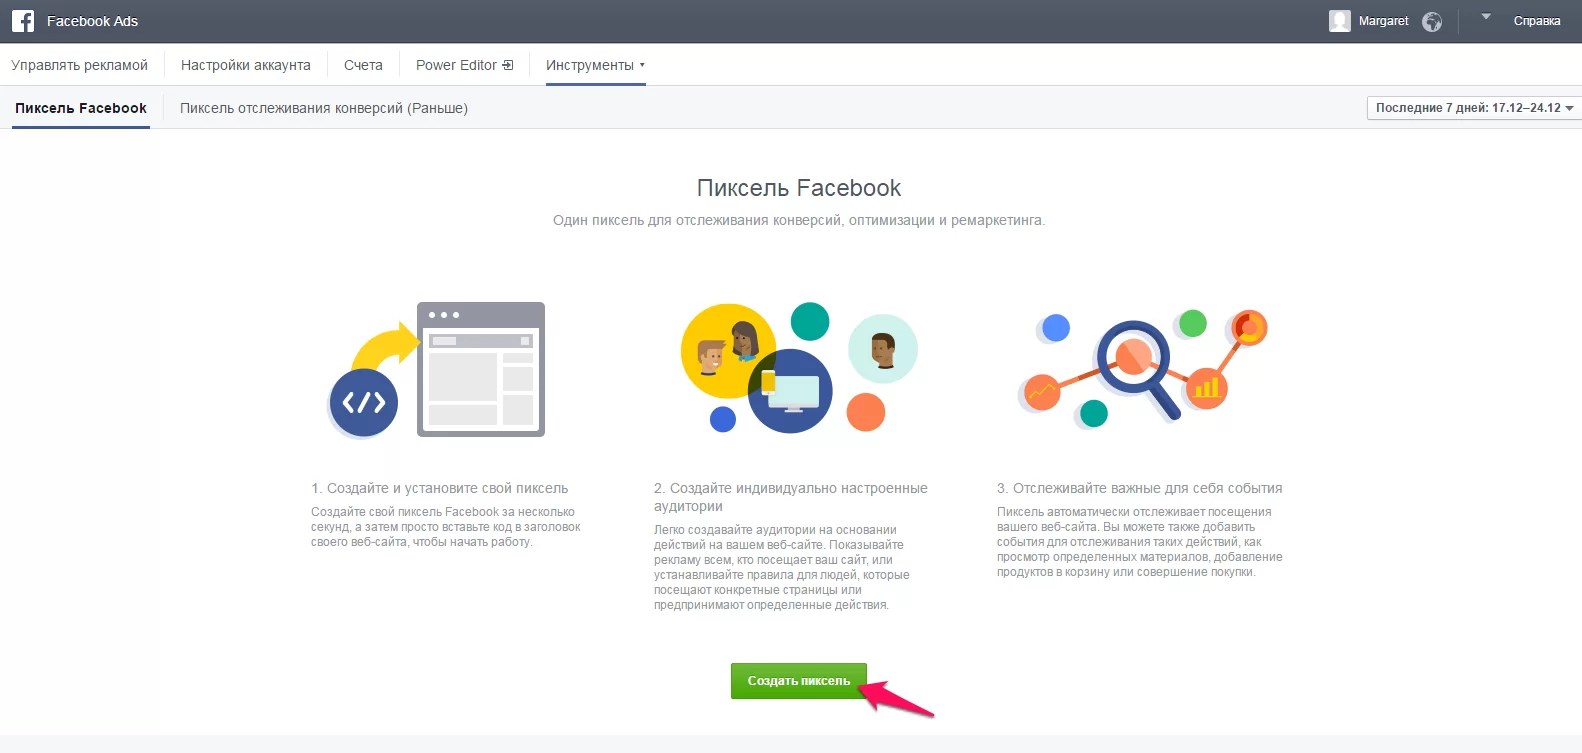Click step 1 heading Создайте и установите свой пиксель

(439, 488)
